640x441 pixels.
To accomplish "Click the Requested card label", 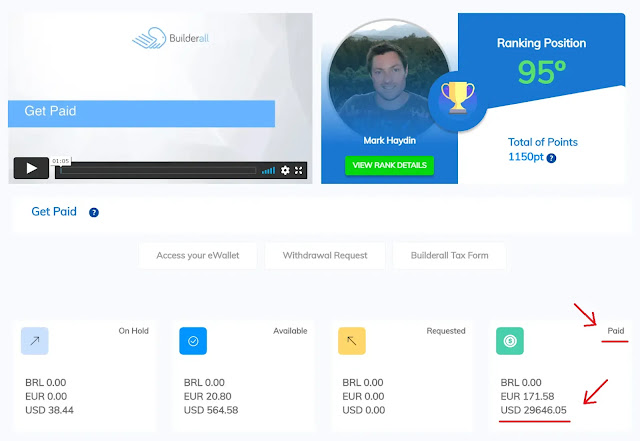I will click(446, 331).
